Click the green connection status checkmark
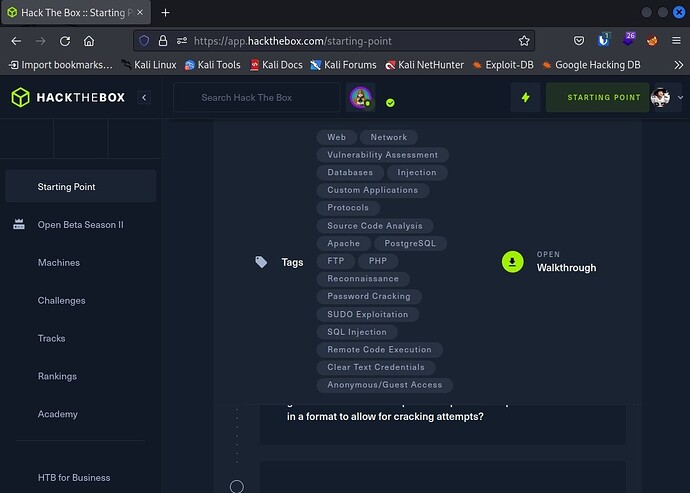The height and width of the screenshot is (493, 690). (x=390, y=103)
